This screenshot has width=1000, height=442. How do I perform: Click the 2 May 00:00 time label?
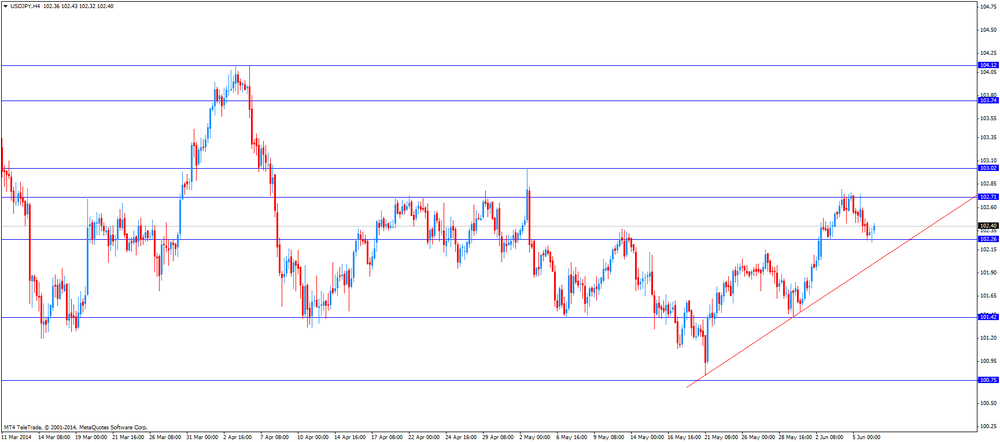(534, 438)
